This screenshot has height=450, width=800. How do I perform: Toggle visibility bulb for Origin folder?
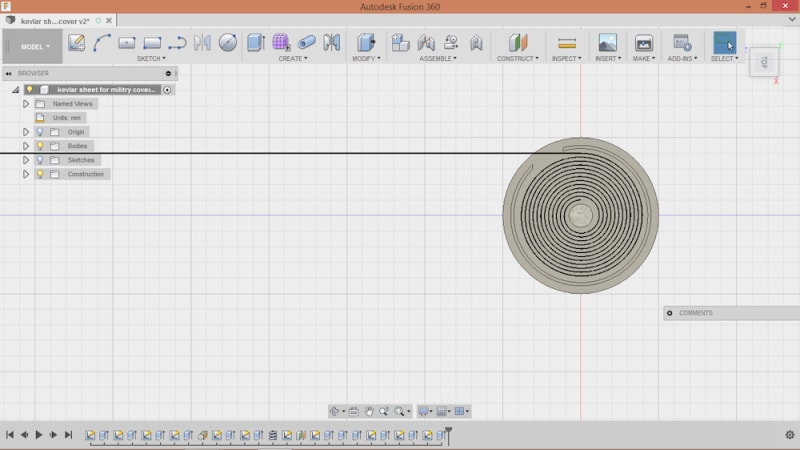point(40,132)
